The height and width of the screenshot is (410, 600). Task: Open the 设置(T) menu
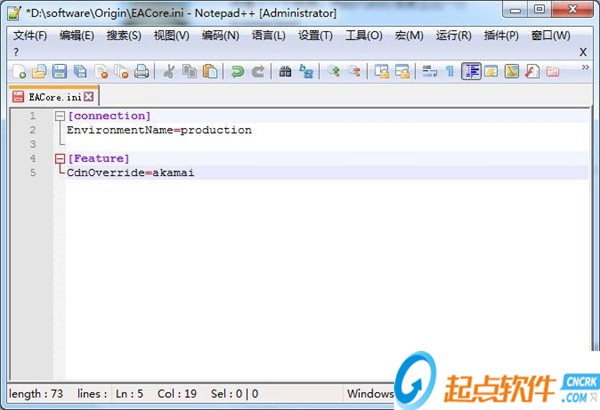pos(315,36)
